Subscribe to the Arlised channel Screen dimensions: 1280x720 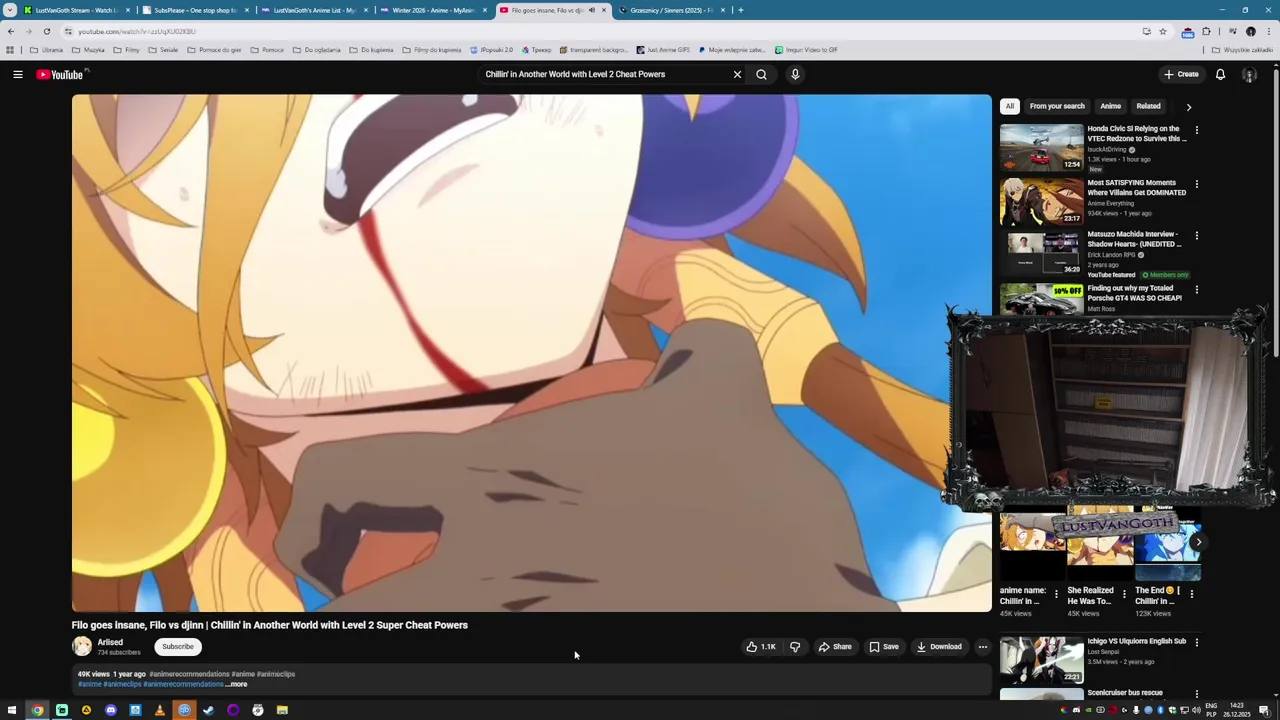tap(178, 647)
